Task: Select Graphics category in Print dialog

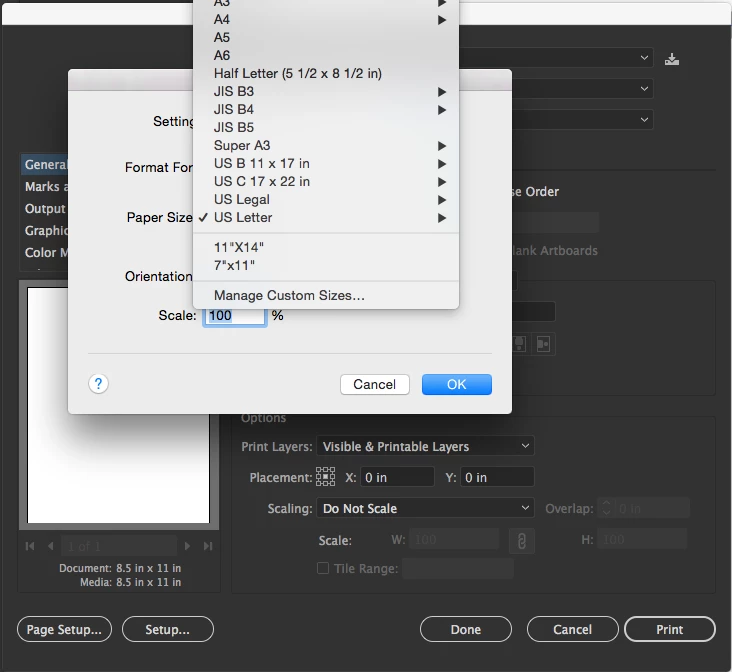Action: (45, 231)
